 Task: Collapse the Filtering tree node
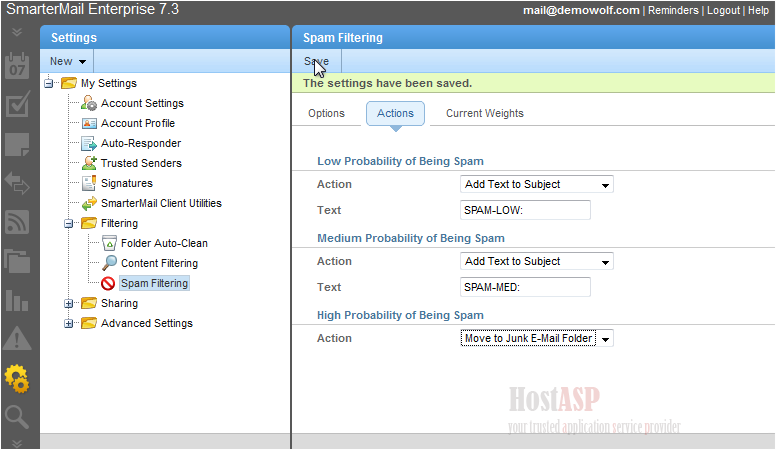tap(68, 223)
